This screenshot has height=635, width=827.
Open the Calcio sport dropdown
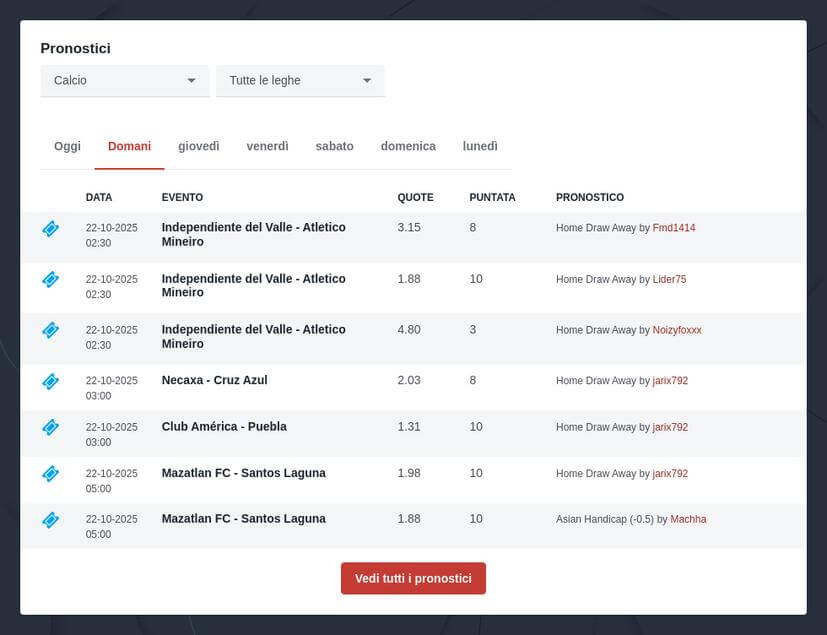tap(124, 80)
